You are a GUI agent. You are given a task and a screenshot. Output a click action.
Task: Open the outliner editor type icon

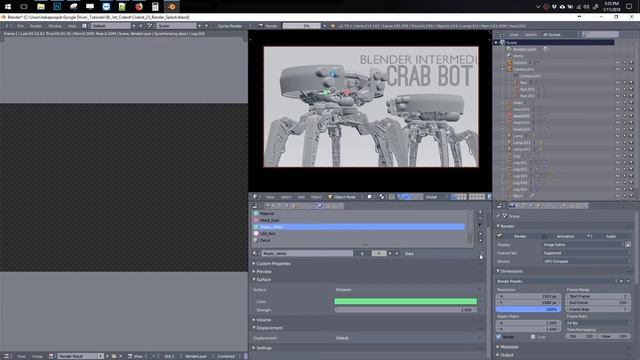pos(500,35)
